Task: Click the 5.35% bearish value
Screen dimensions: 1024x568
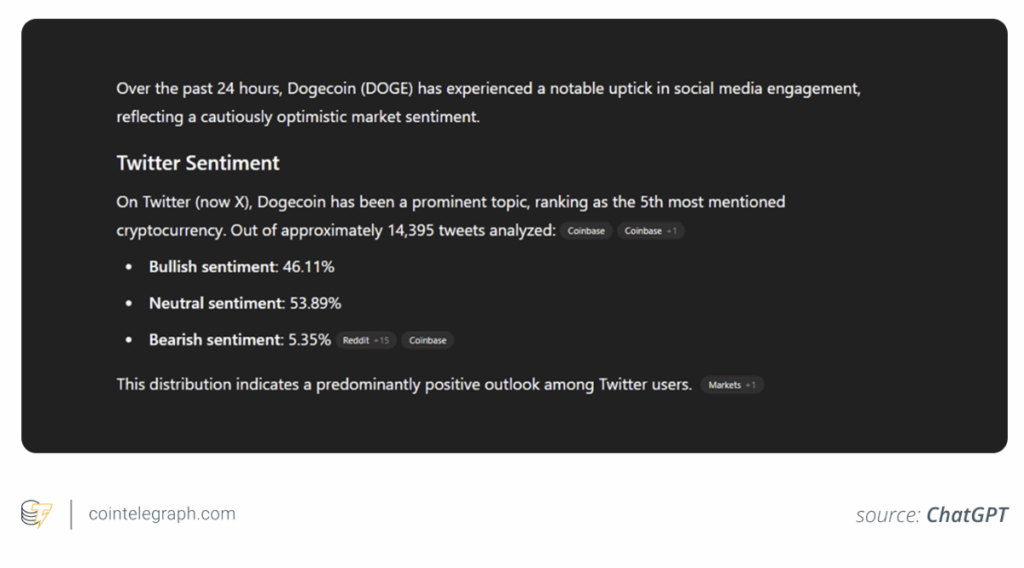Action: point(309,340)
